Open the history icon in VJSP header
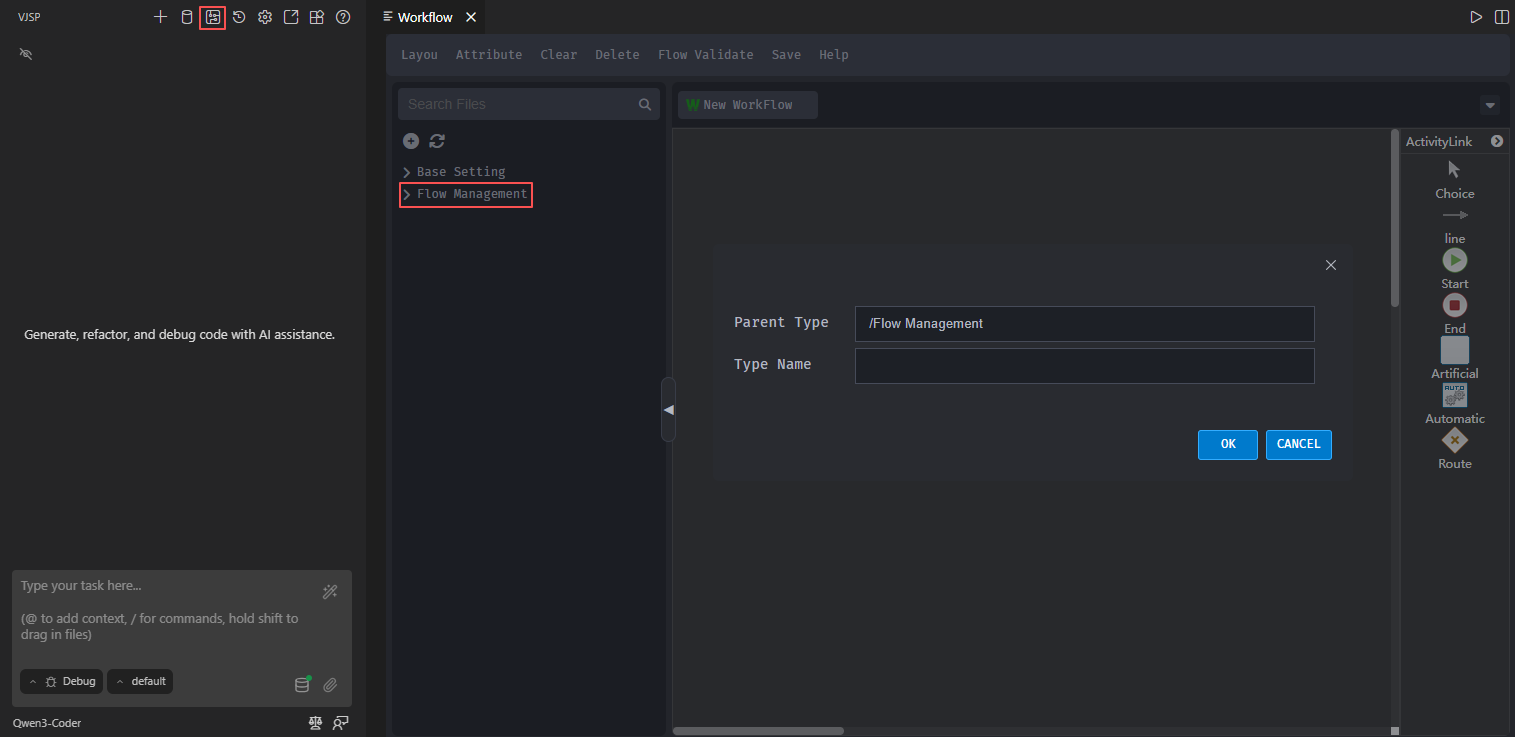 [239, 17]
